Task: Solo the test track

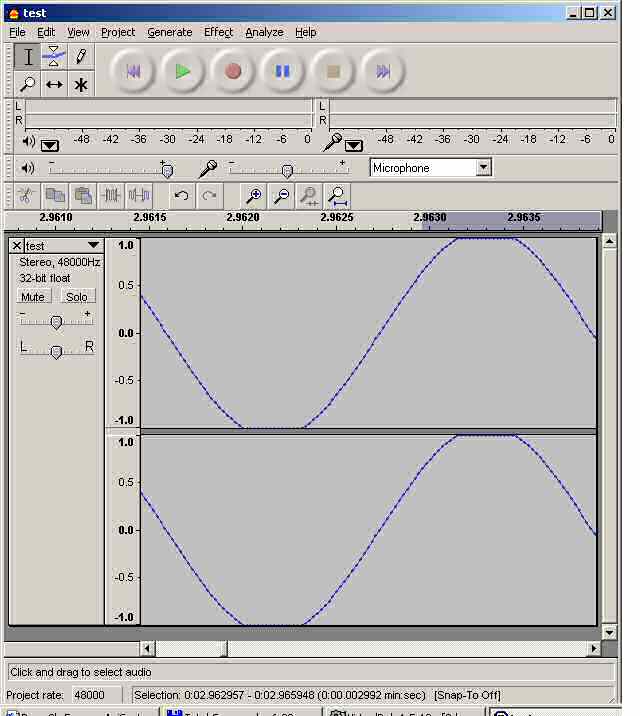Action: click(76, 297)
